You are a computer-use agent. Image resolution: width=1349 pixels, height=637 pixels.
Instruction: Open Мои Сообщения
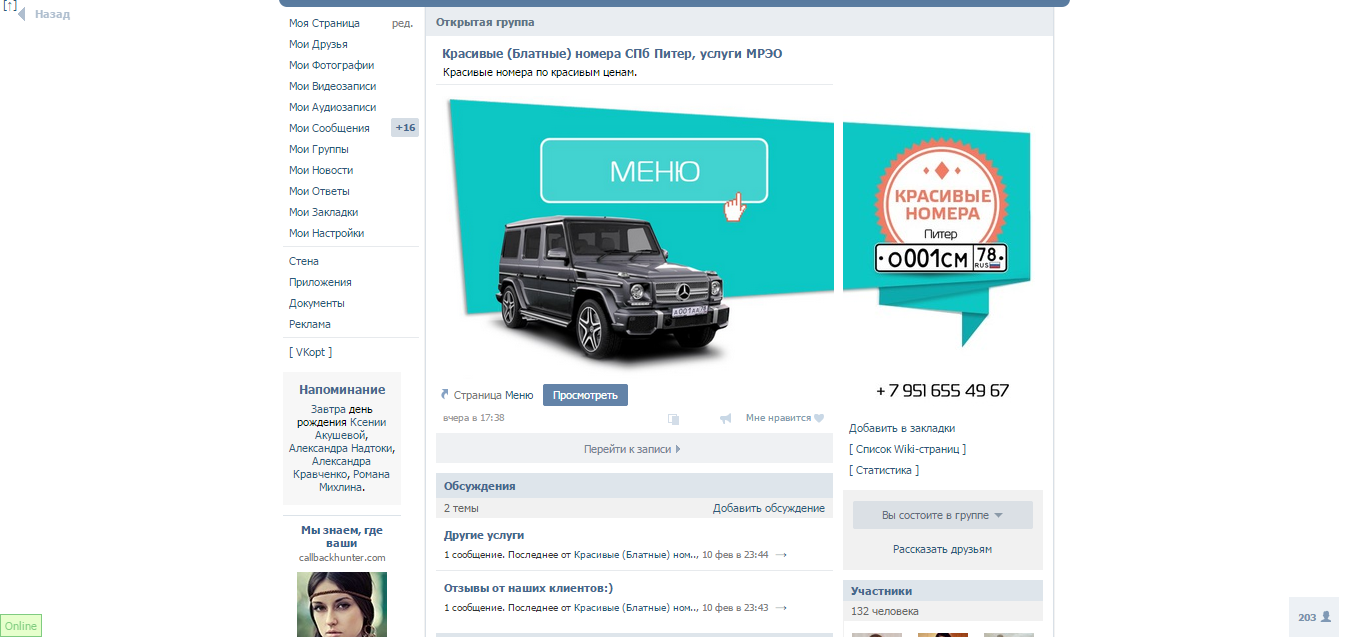[x=329, y=128]
